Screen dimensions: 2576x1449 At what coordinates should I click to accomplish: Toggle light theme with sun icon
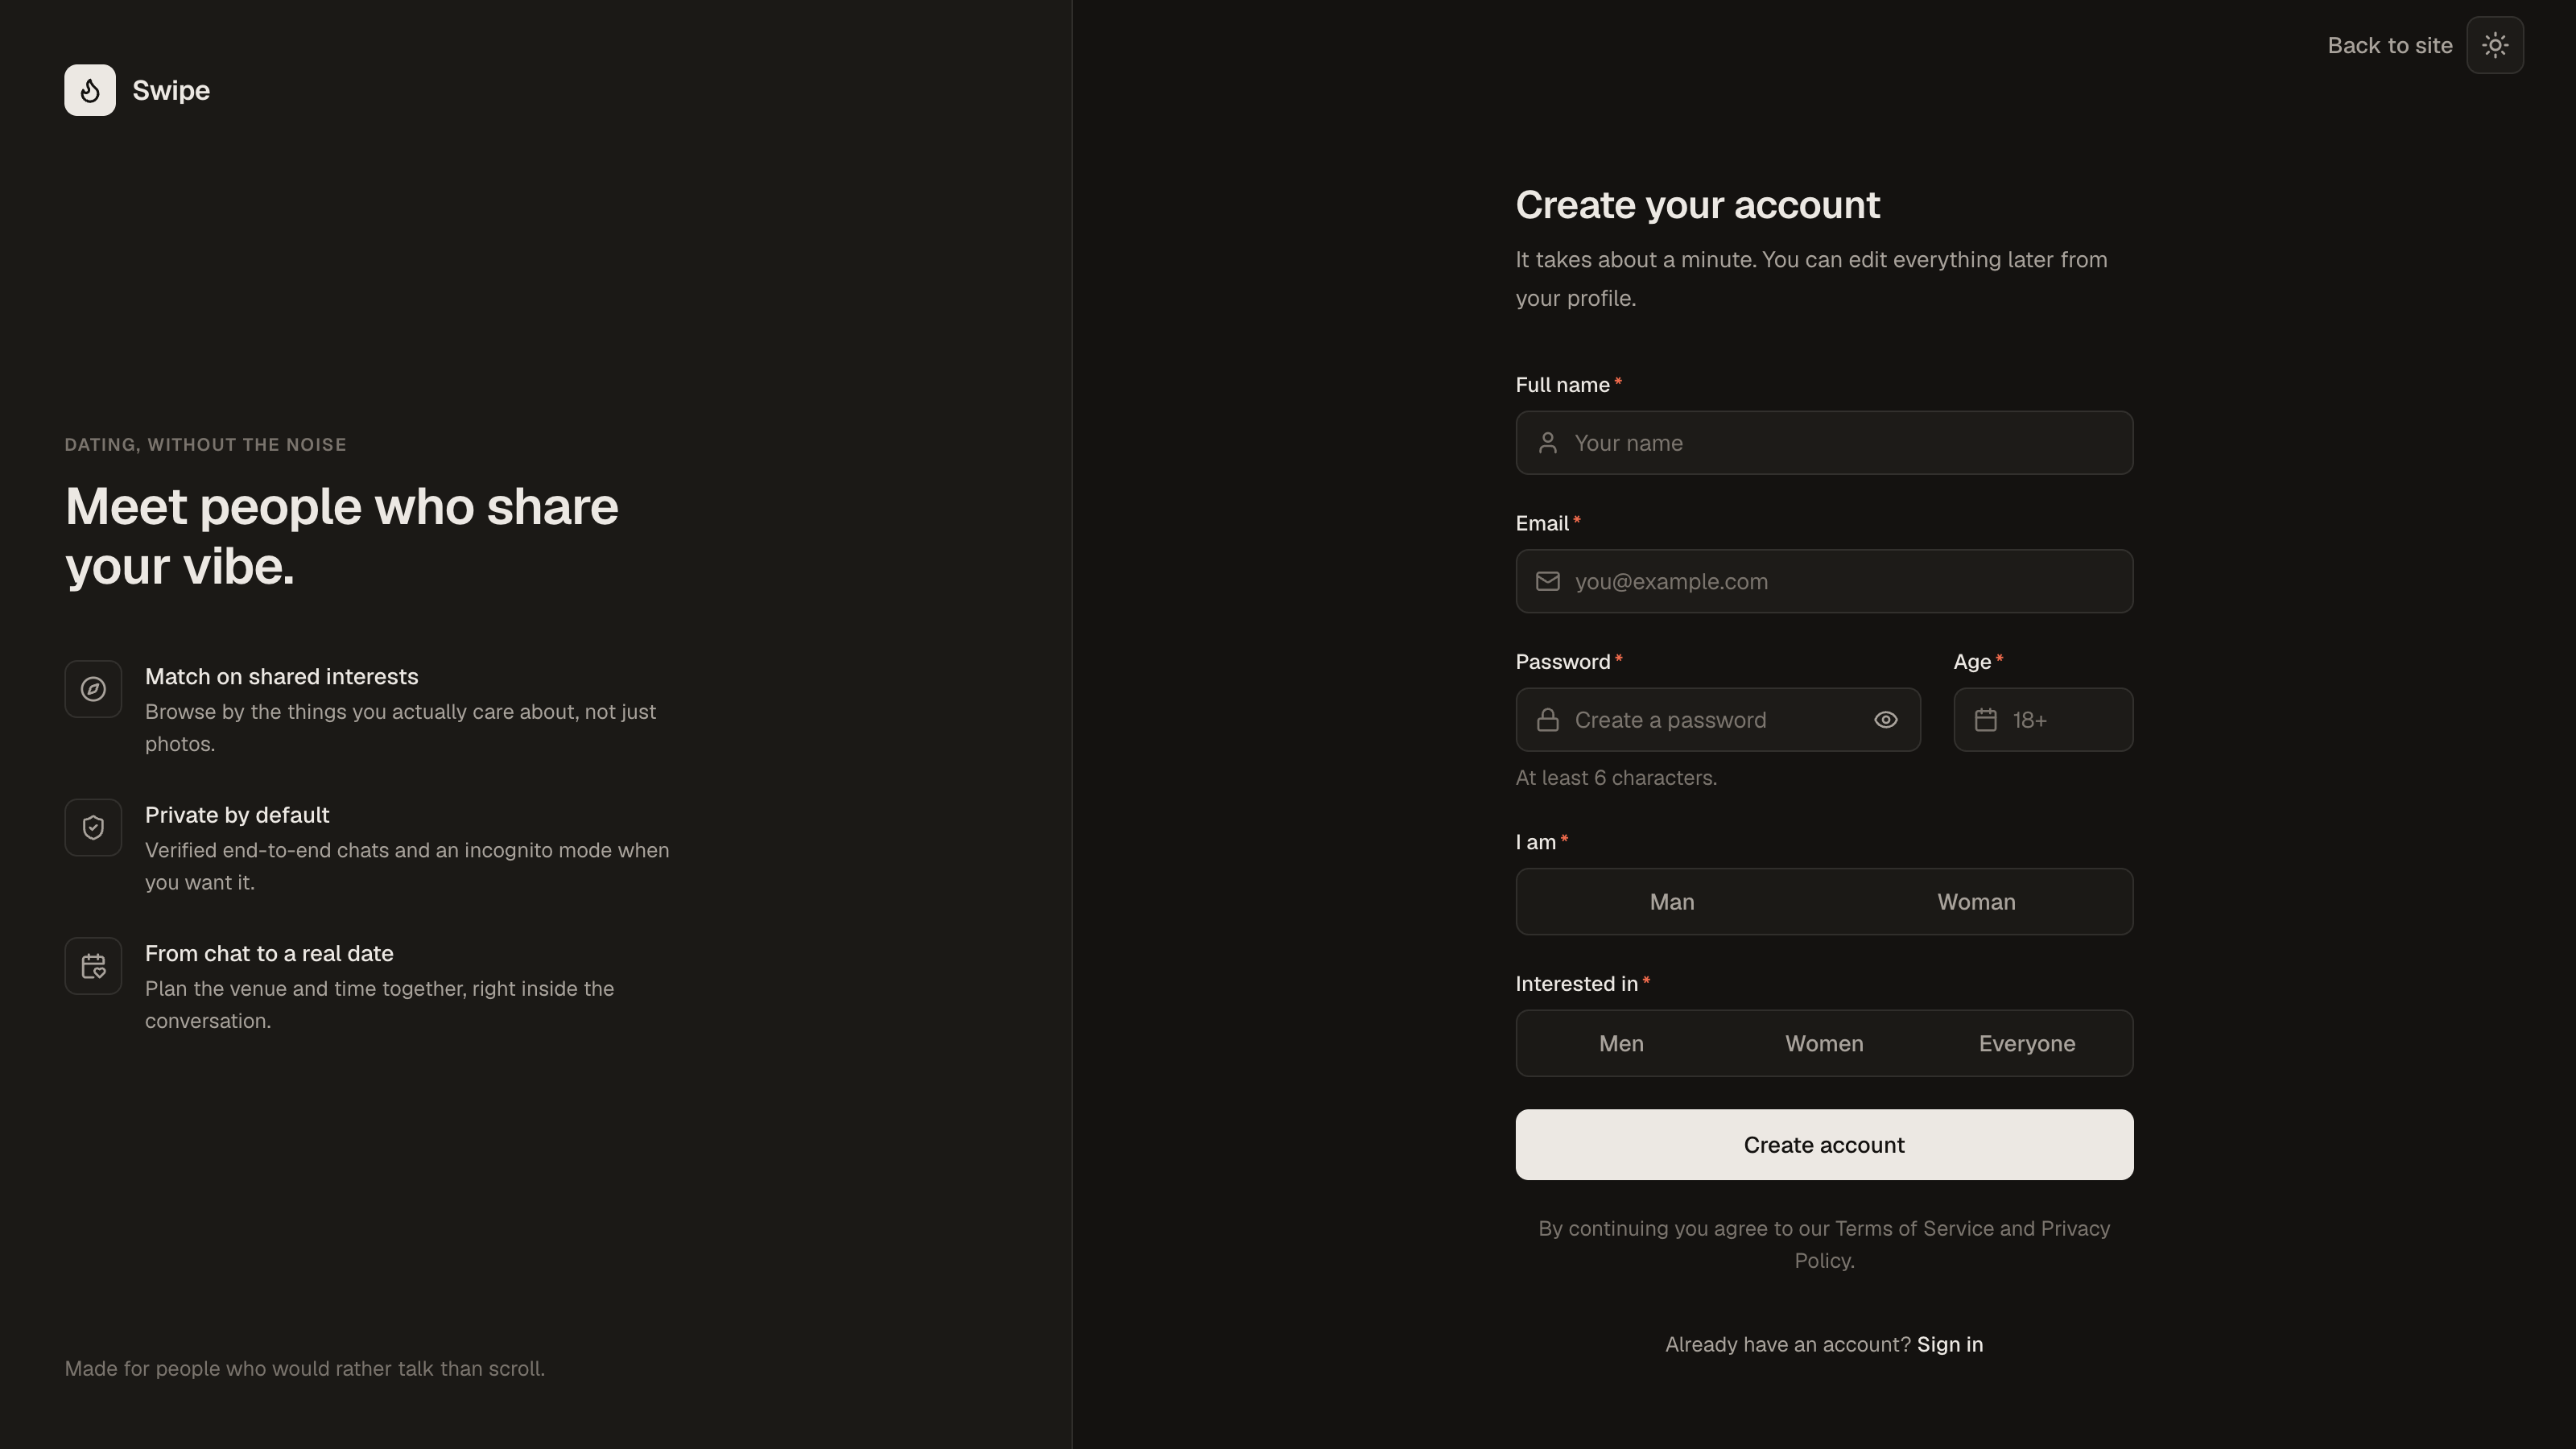click(x=2495, y=45)
